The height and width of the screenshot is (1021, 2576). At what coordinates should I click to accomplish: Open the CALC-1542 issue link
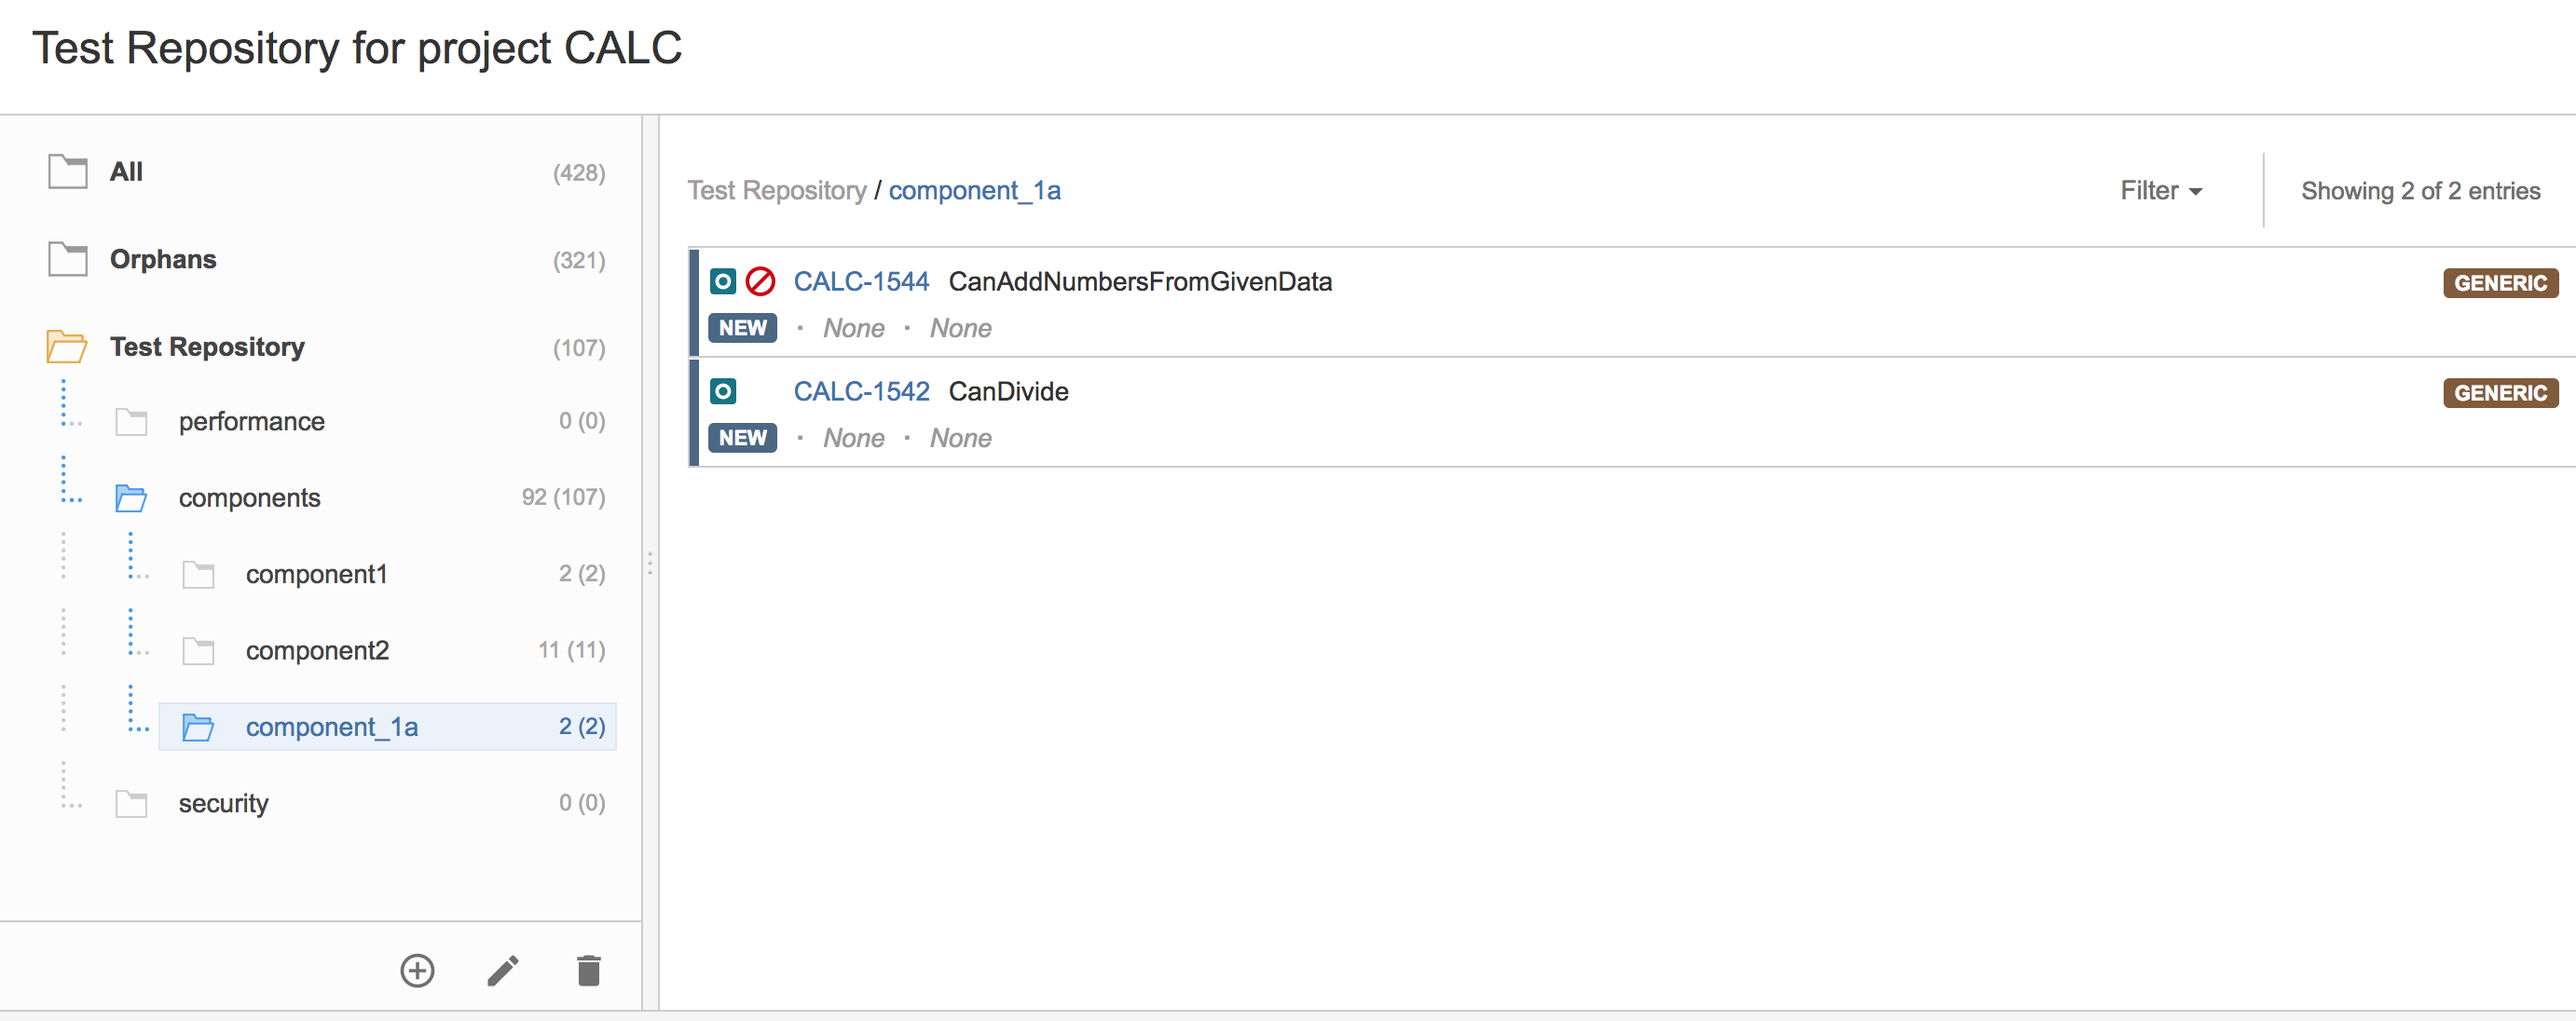click(861, 391)
